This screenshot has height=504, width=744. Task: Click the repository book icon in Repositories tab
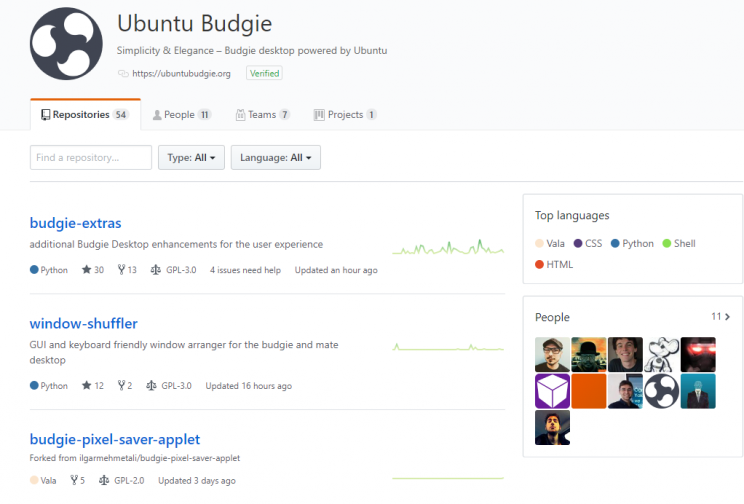click(x=46, y=115)
